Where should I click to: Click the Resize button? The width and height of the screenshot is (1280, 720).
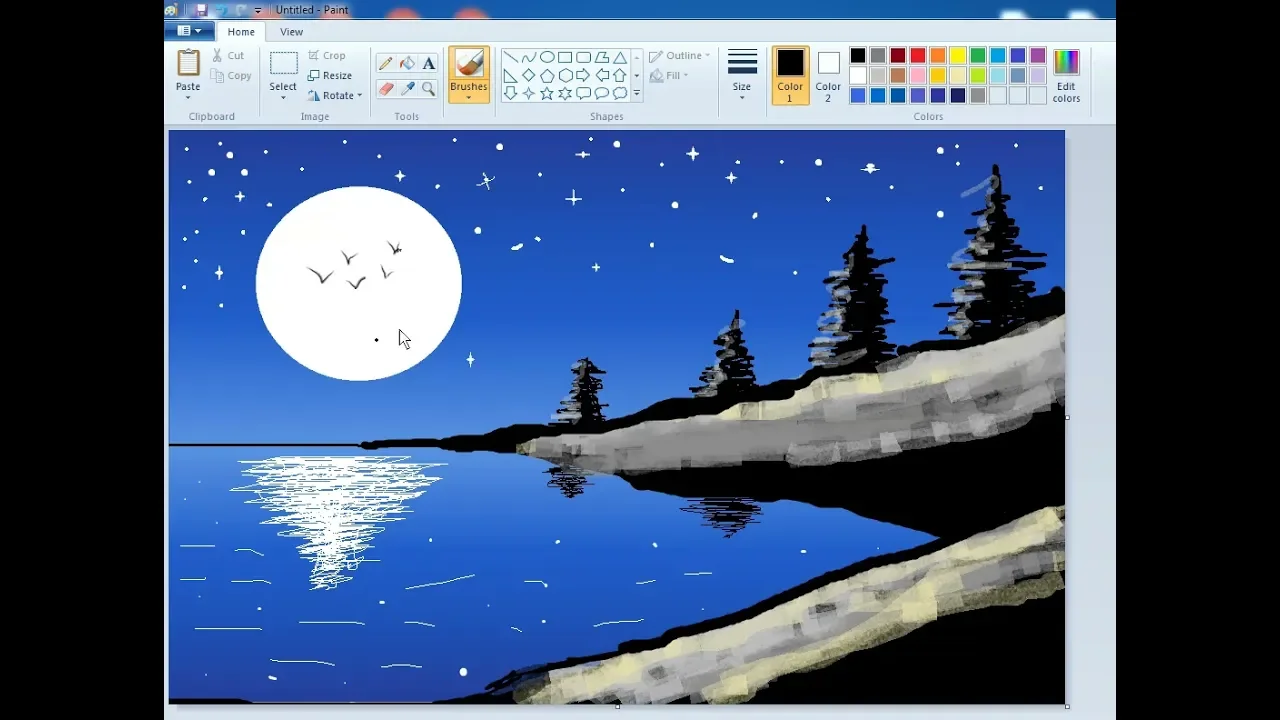point(330,76)
